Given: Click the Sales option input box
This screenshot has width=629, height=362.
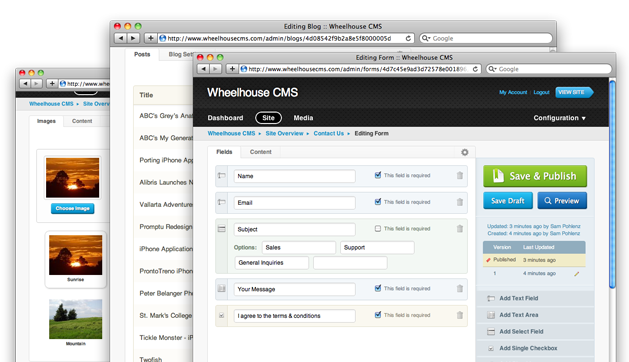Looking at the screenshot, I should [x=299, y=248].
